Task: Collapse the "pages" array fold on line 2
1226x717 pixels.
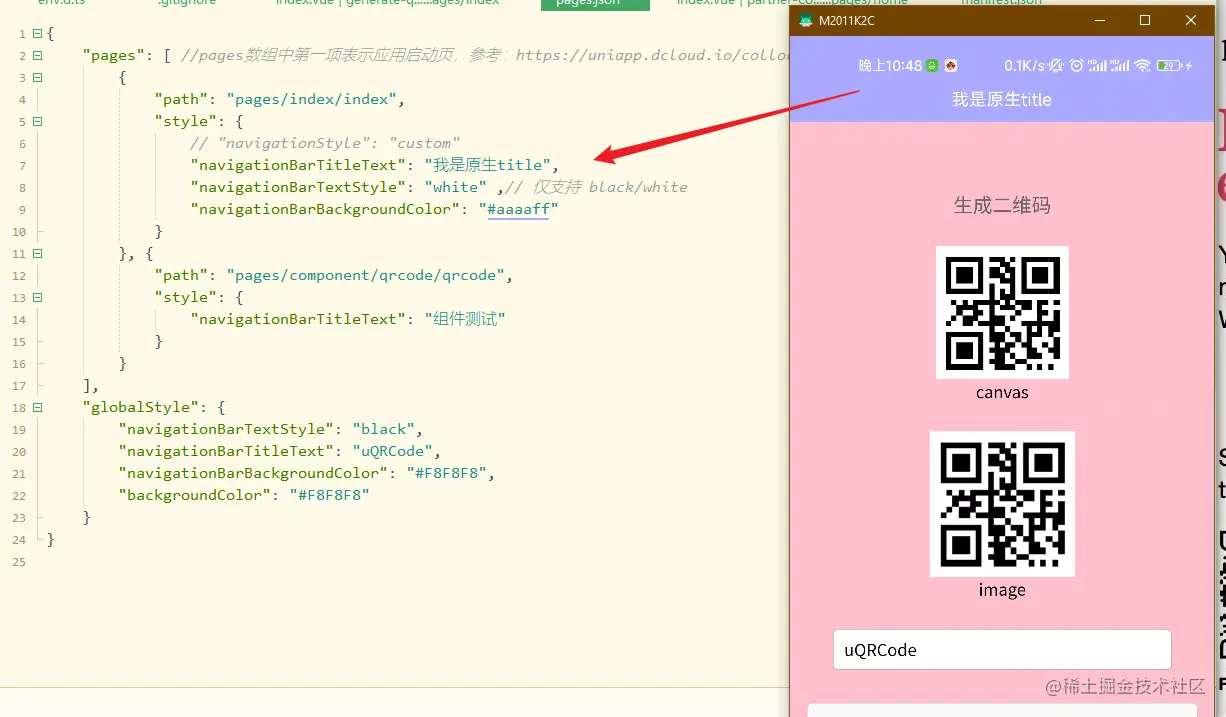Action: pyautogui.click(x=37, y=55)
